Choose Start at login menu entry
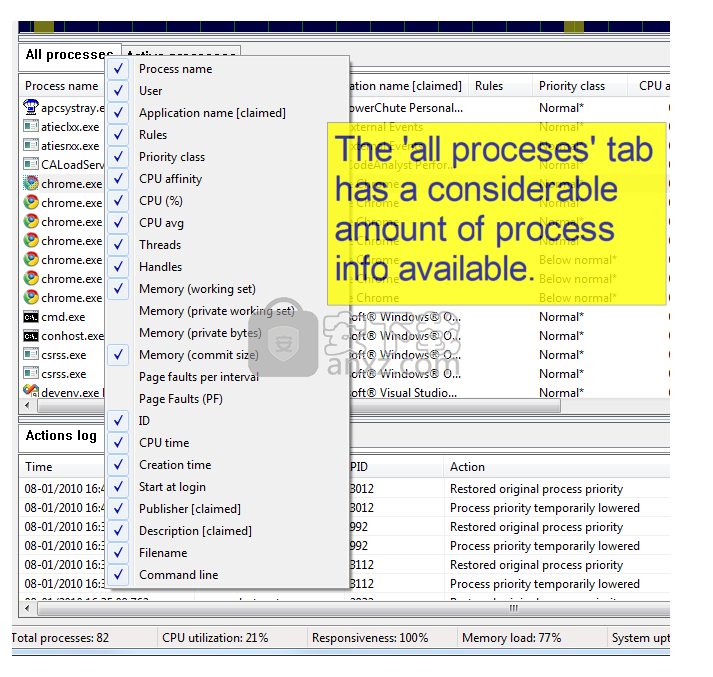The width and height of the screenshot is (713, 677). click(172, 487)
